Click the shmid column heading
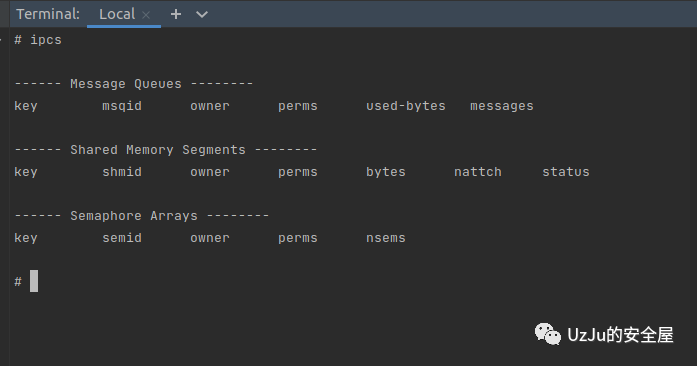The width and height of the screenshot is (697, 366). tap(122, 172)
